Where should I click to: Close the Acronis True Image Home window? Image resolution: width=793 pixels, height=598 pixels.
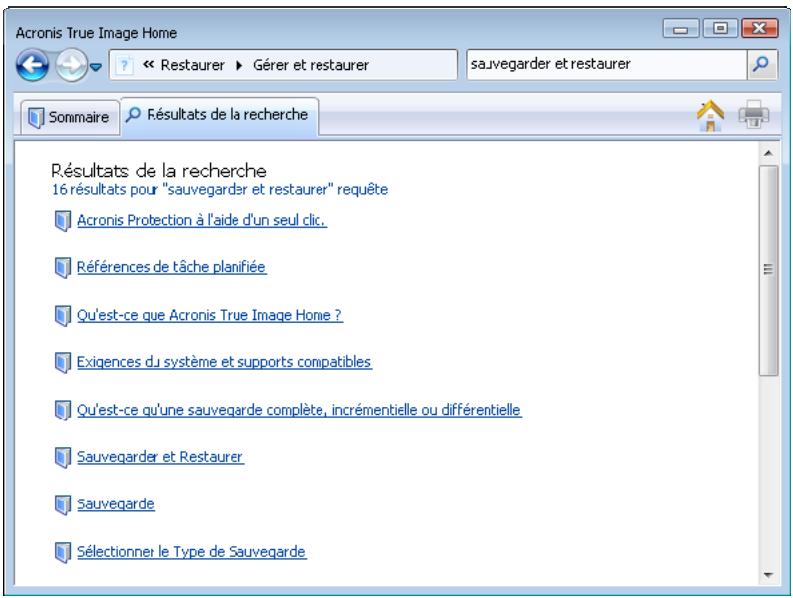pos(760,28)
